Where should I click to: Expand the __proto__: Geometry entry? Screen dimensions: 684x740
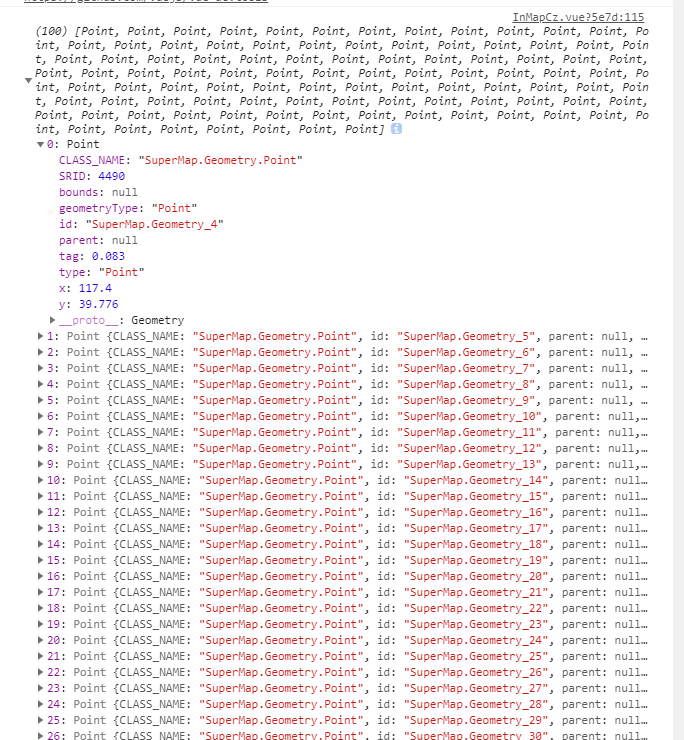(x=52, y=320)
